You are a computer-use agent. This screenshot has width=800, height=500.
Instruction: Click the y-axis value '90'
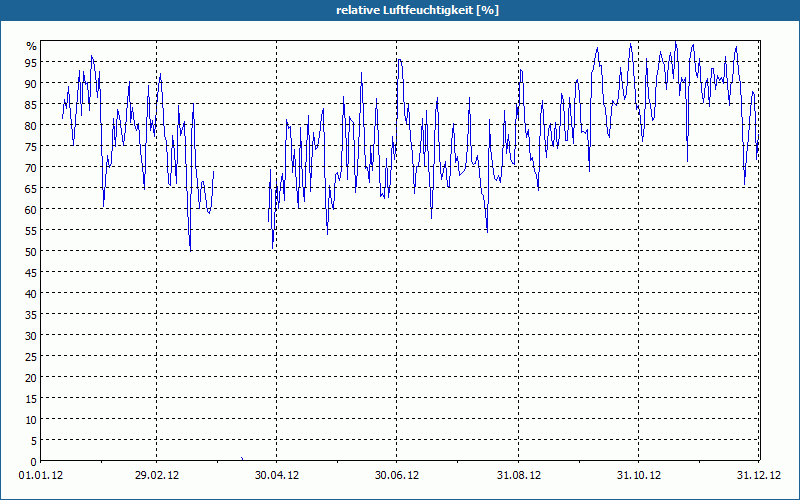(x=32, y=83)
